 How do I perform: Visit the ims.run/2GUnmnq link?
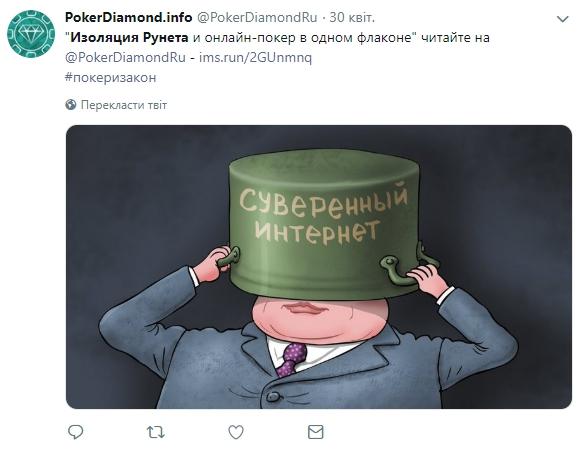[x=256, y=58]
